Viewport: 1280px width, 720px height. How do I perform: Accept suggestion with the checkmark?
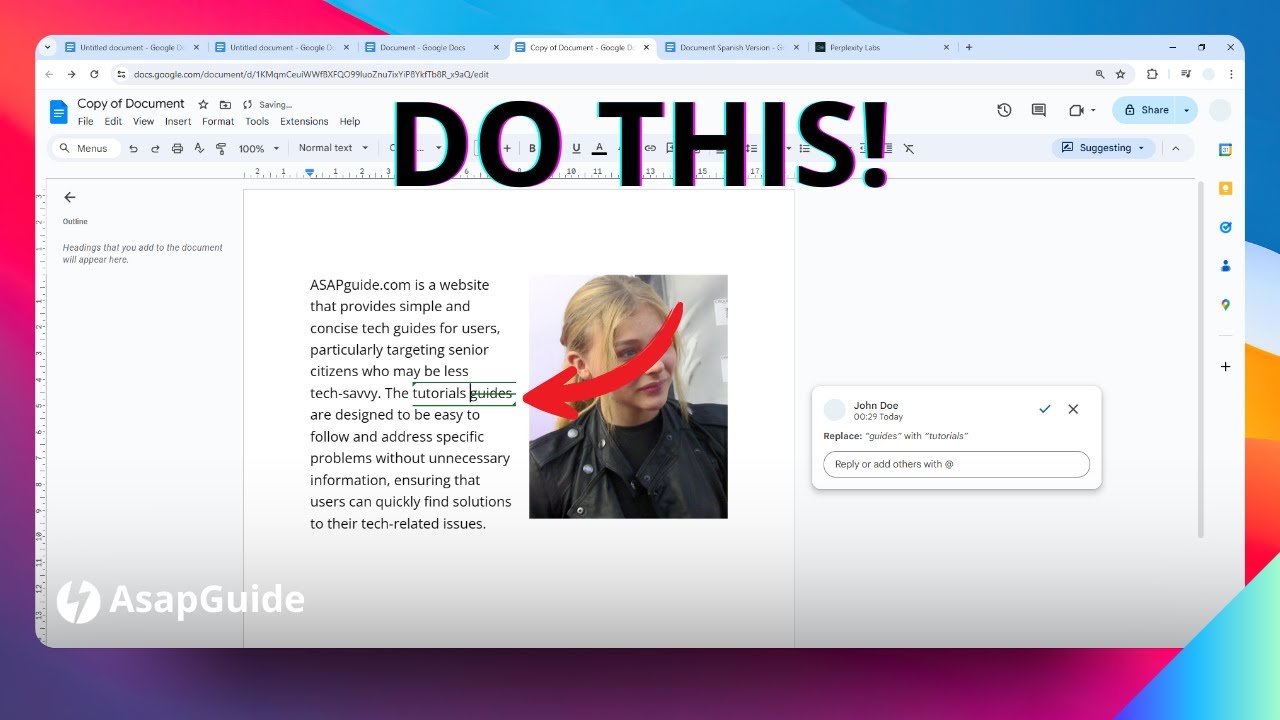[x=1045, y=409]
